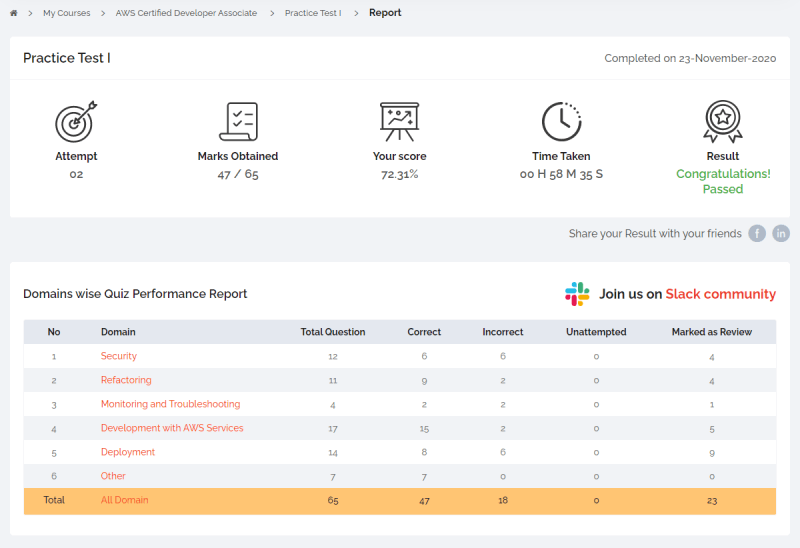
Task: Open the Deployment domain link
Action: point(128,452)
